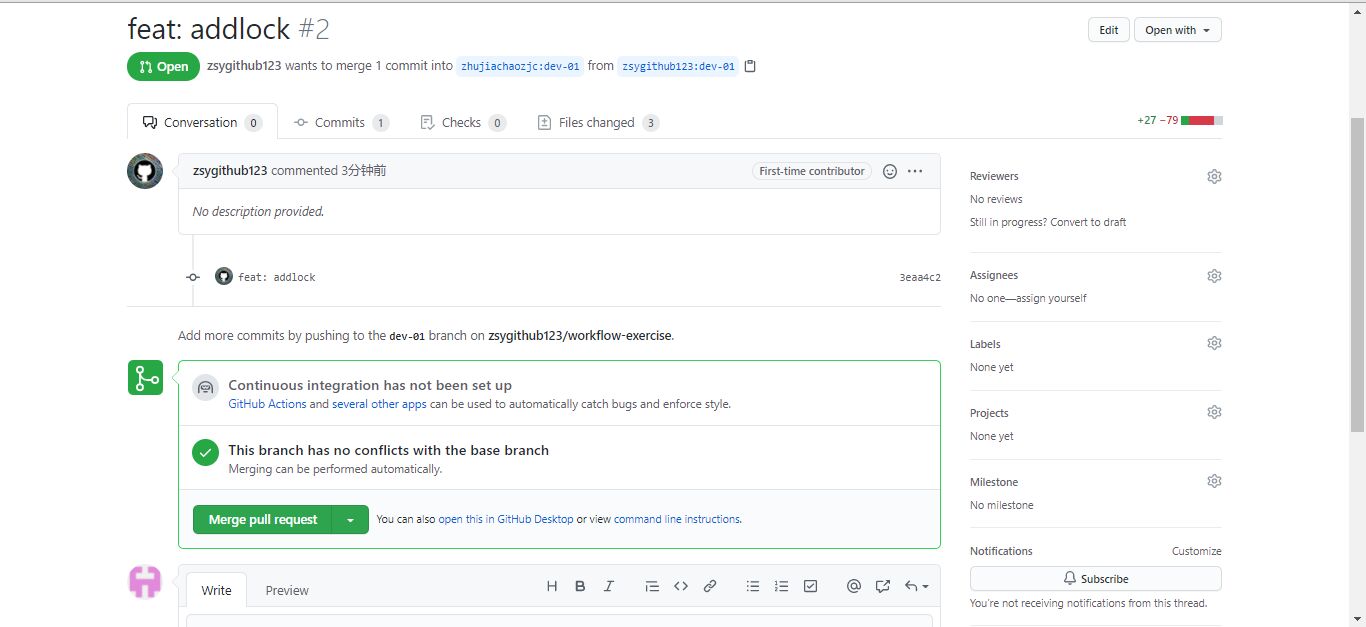Click the Edit title button
The image size is (1366, 627).
pyautogui.click(x=1109, y=30)
